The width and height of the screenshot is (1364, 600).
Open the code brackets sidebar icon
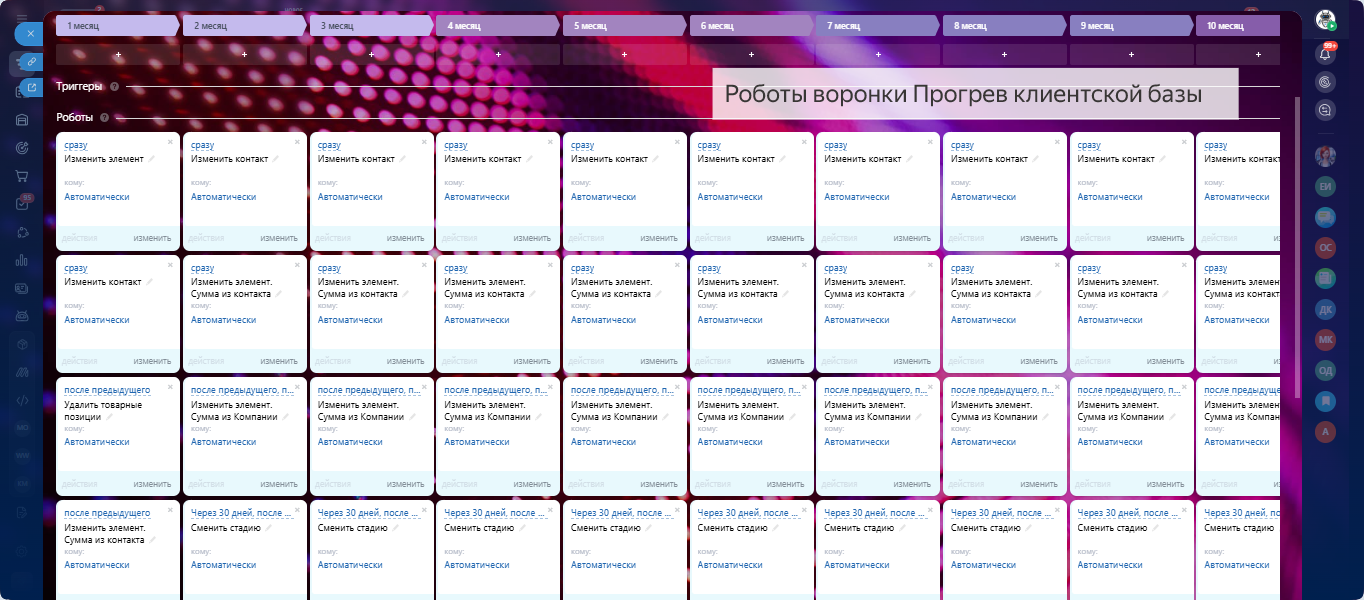pos(22,400)
